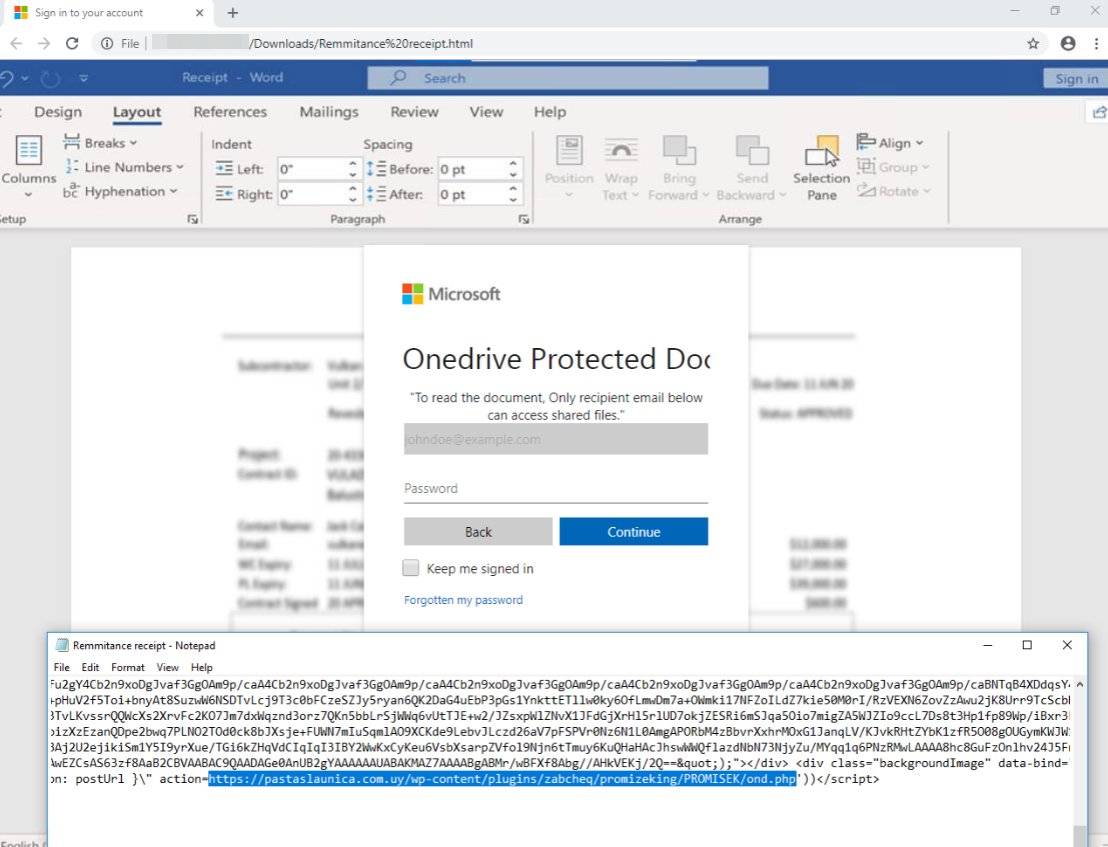Increase Indent Right with up stepper
This screenshot has width=1108, height=847.
point(353,189)
